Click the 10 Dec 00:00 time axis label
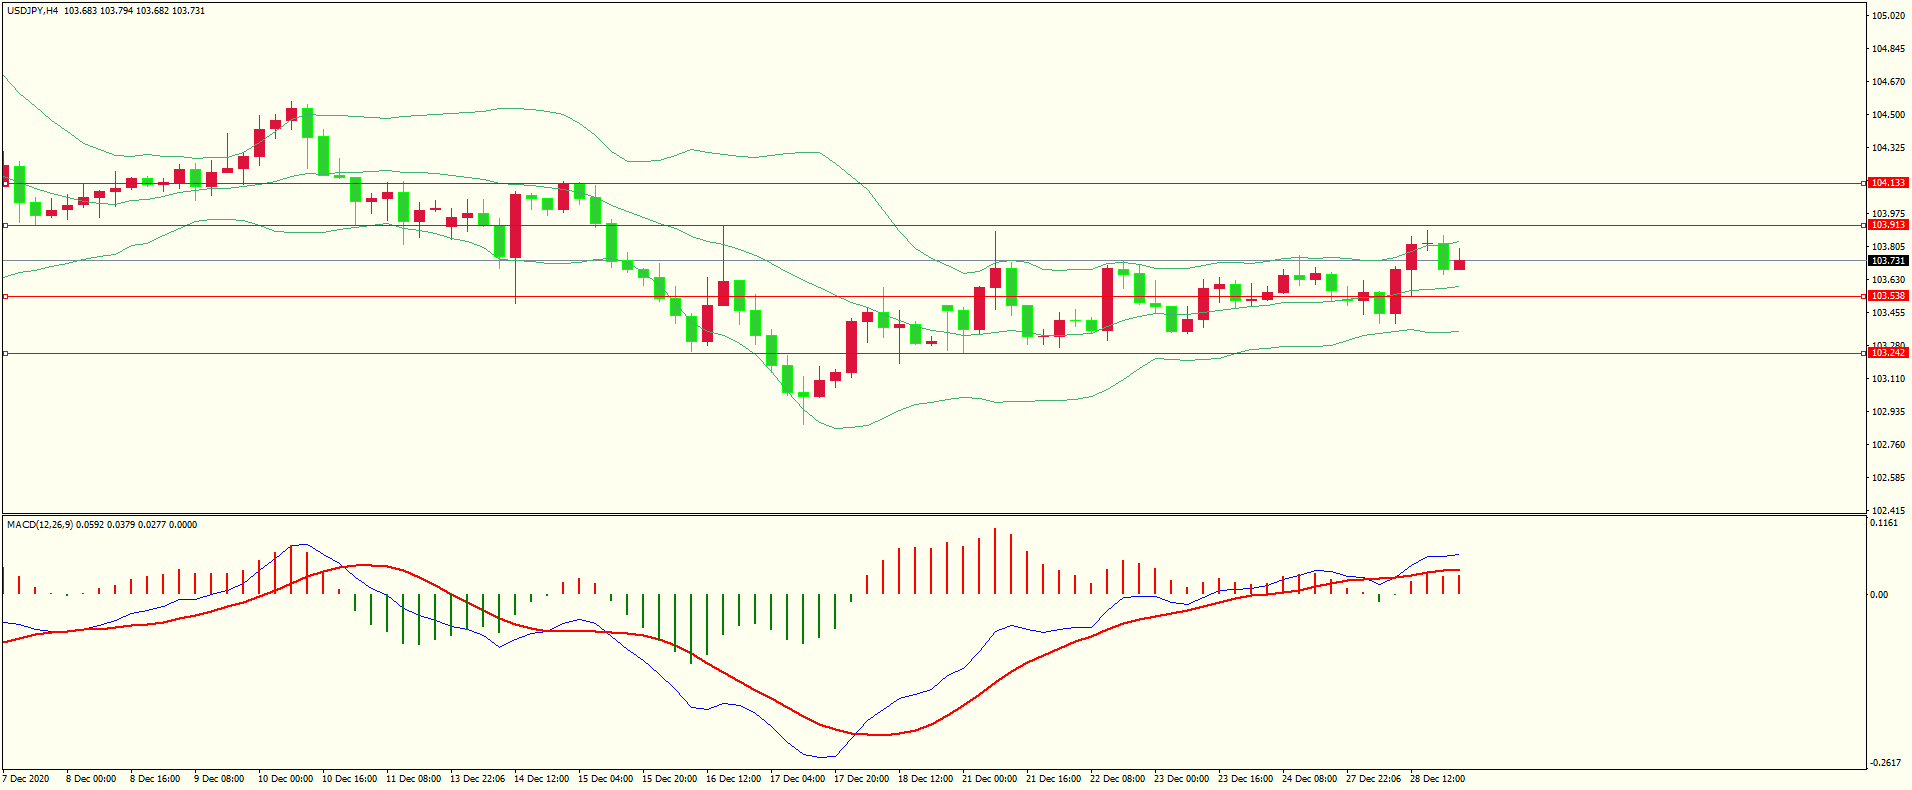The width and height of the screenshot is (1912, 790). point(285,779)
